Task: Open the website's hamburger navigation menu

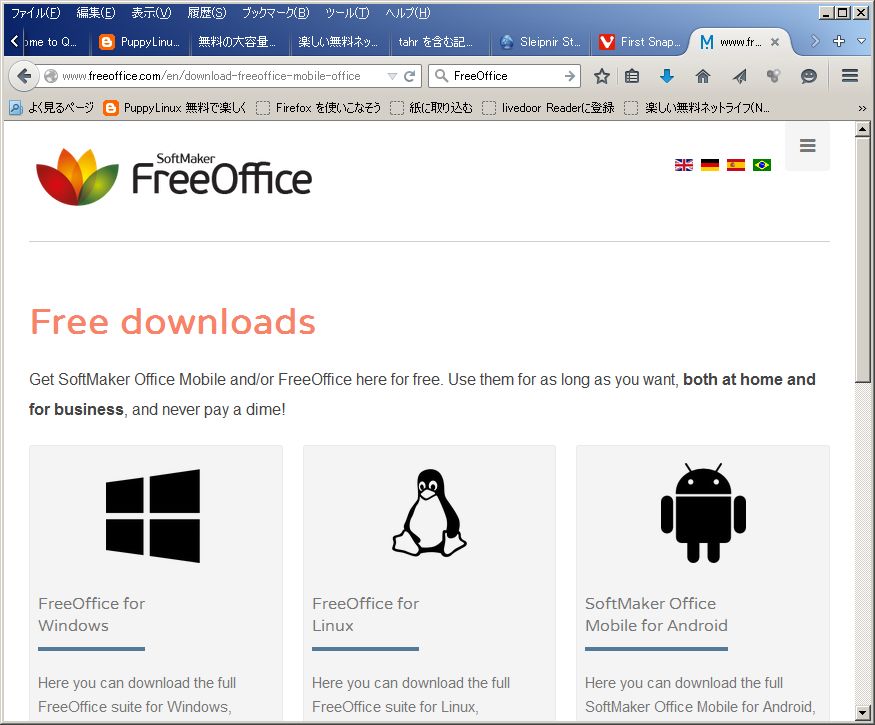Action: click(x=807, y=146)
